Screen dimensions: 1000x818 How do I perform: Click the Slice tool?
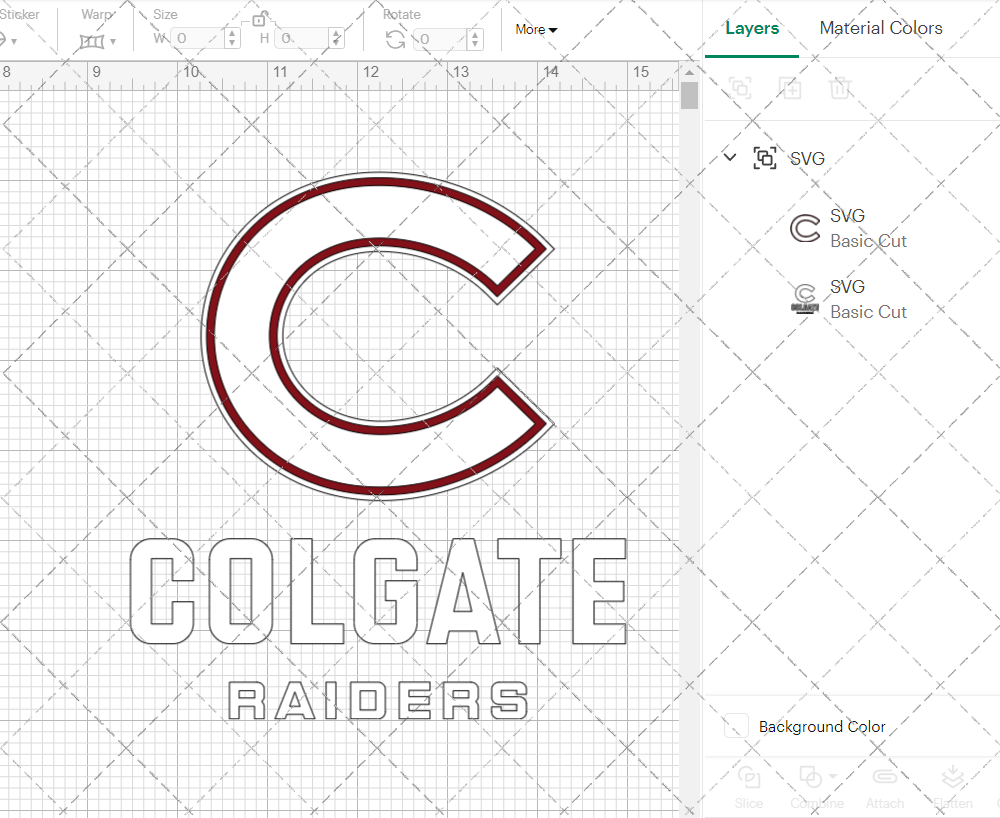click(x=749, y=788)
